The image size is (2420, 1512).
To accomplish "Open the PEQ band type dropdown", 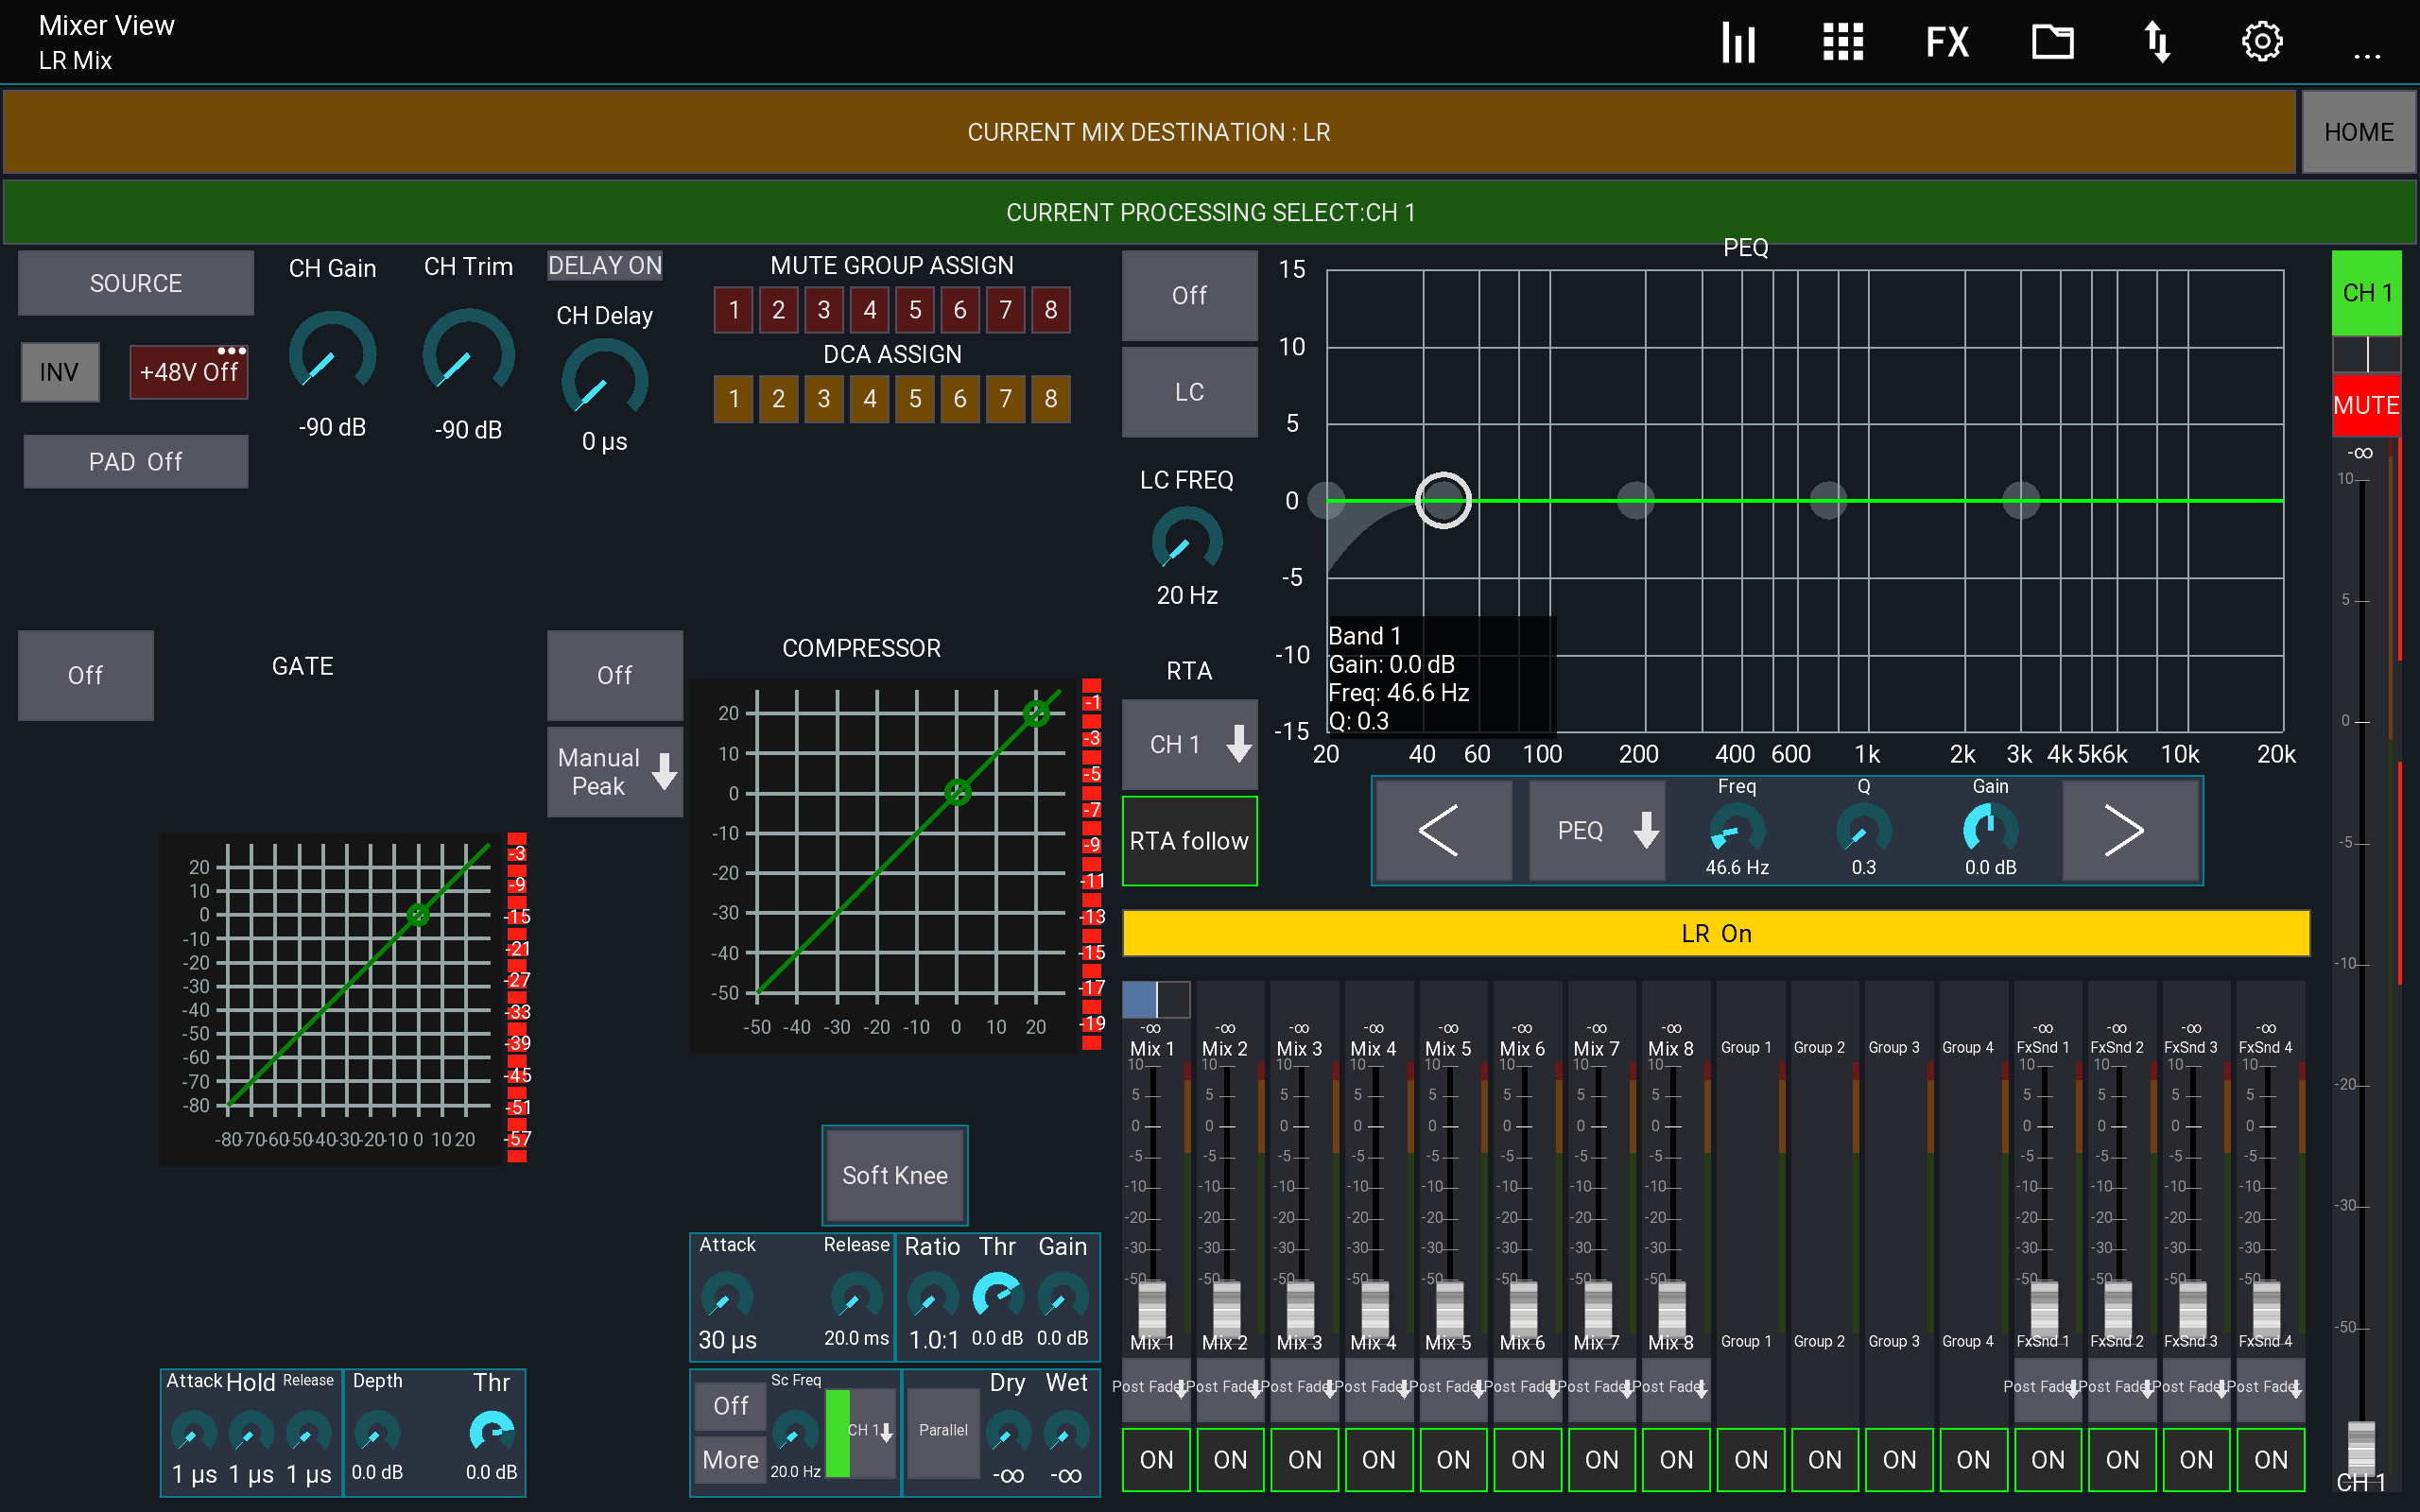I will point(1595,830).
